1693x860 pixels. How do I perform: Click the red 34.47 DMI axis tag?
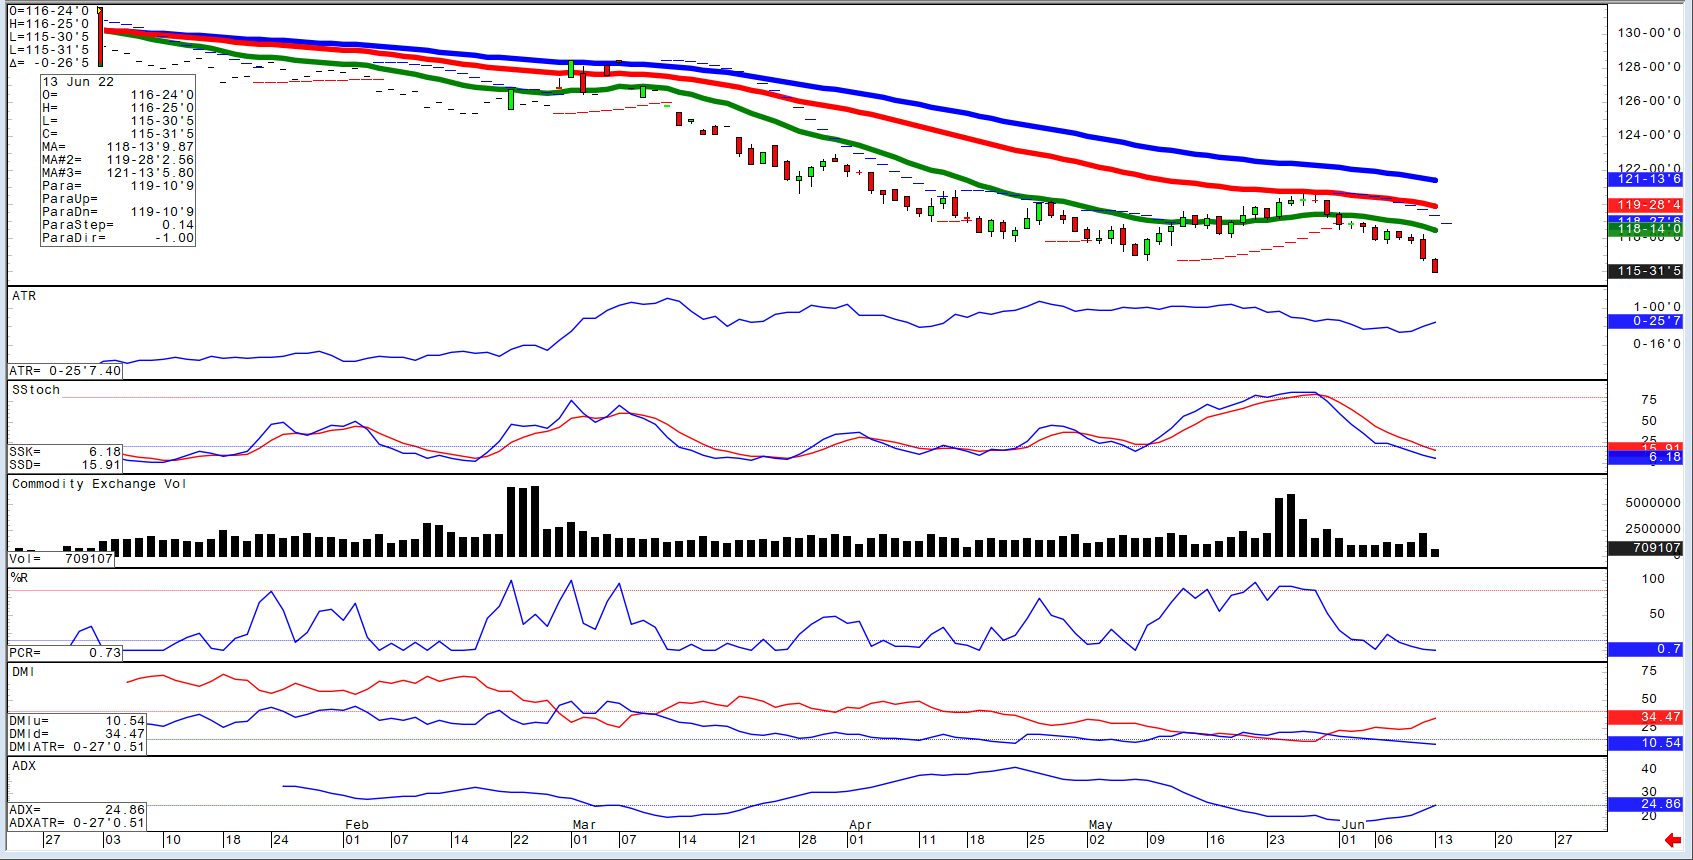pos(1645,717)
